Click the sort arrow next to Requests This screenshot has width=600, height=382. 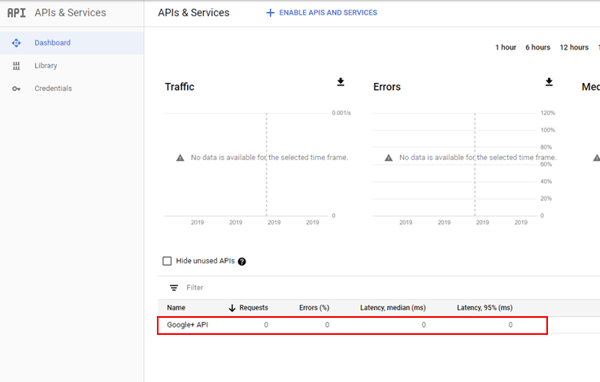pyautogui.click(x=232, y=308)
